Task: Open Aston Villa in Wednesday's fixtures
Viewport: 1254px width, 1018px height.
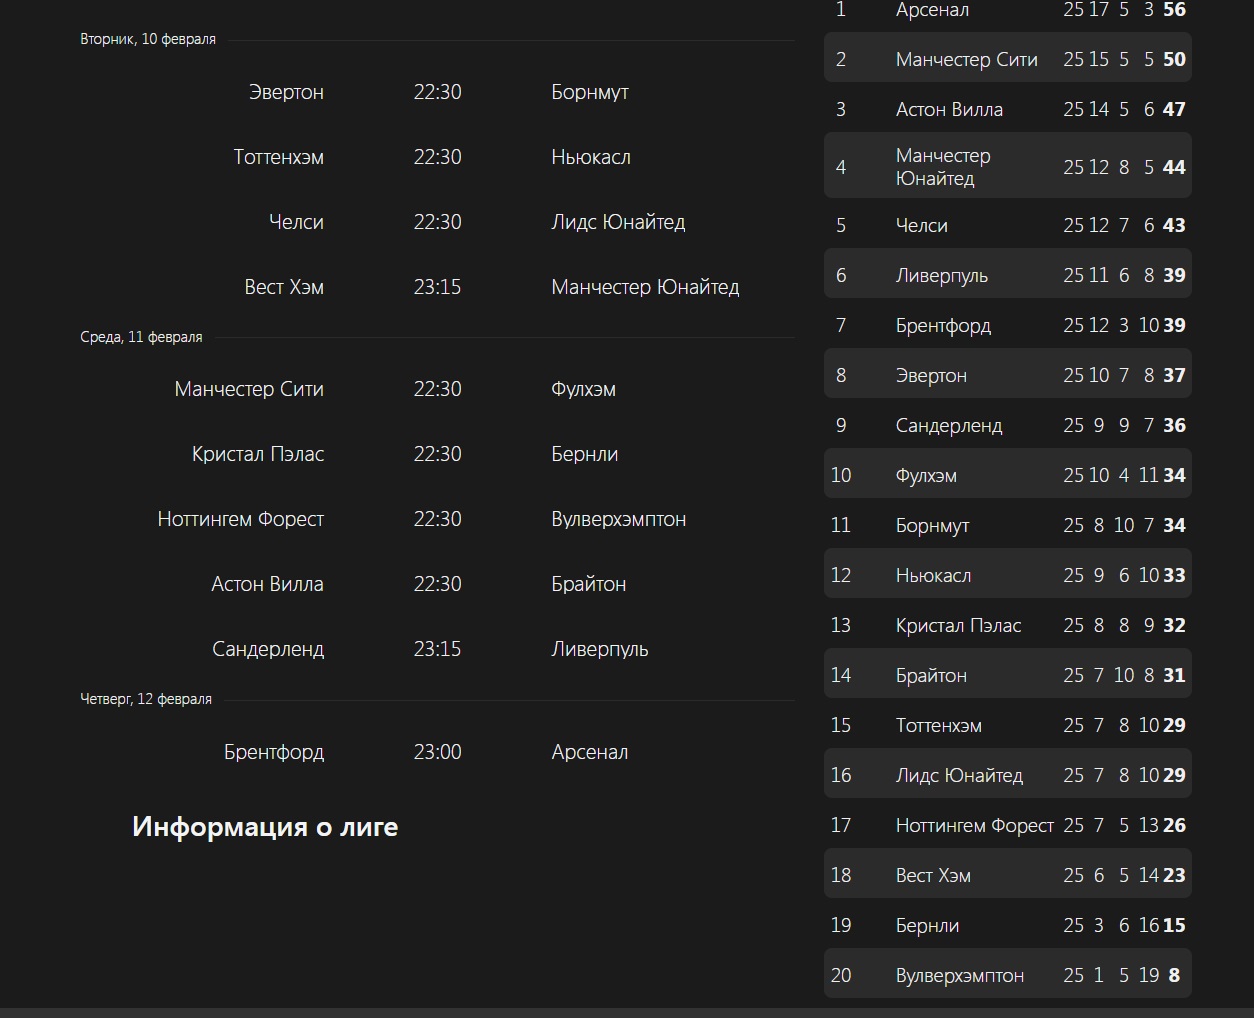Action: (267, 584)
